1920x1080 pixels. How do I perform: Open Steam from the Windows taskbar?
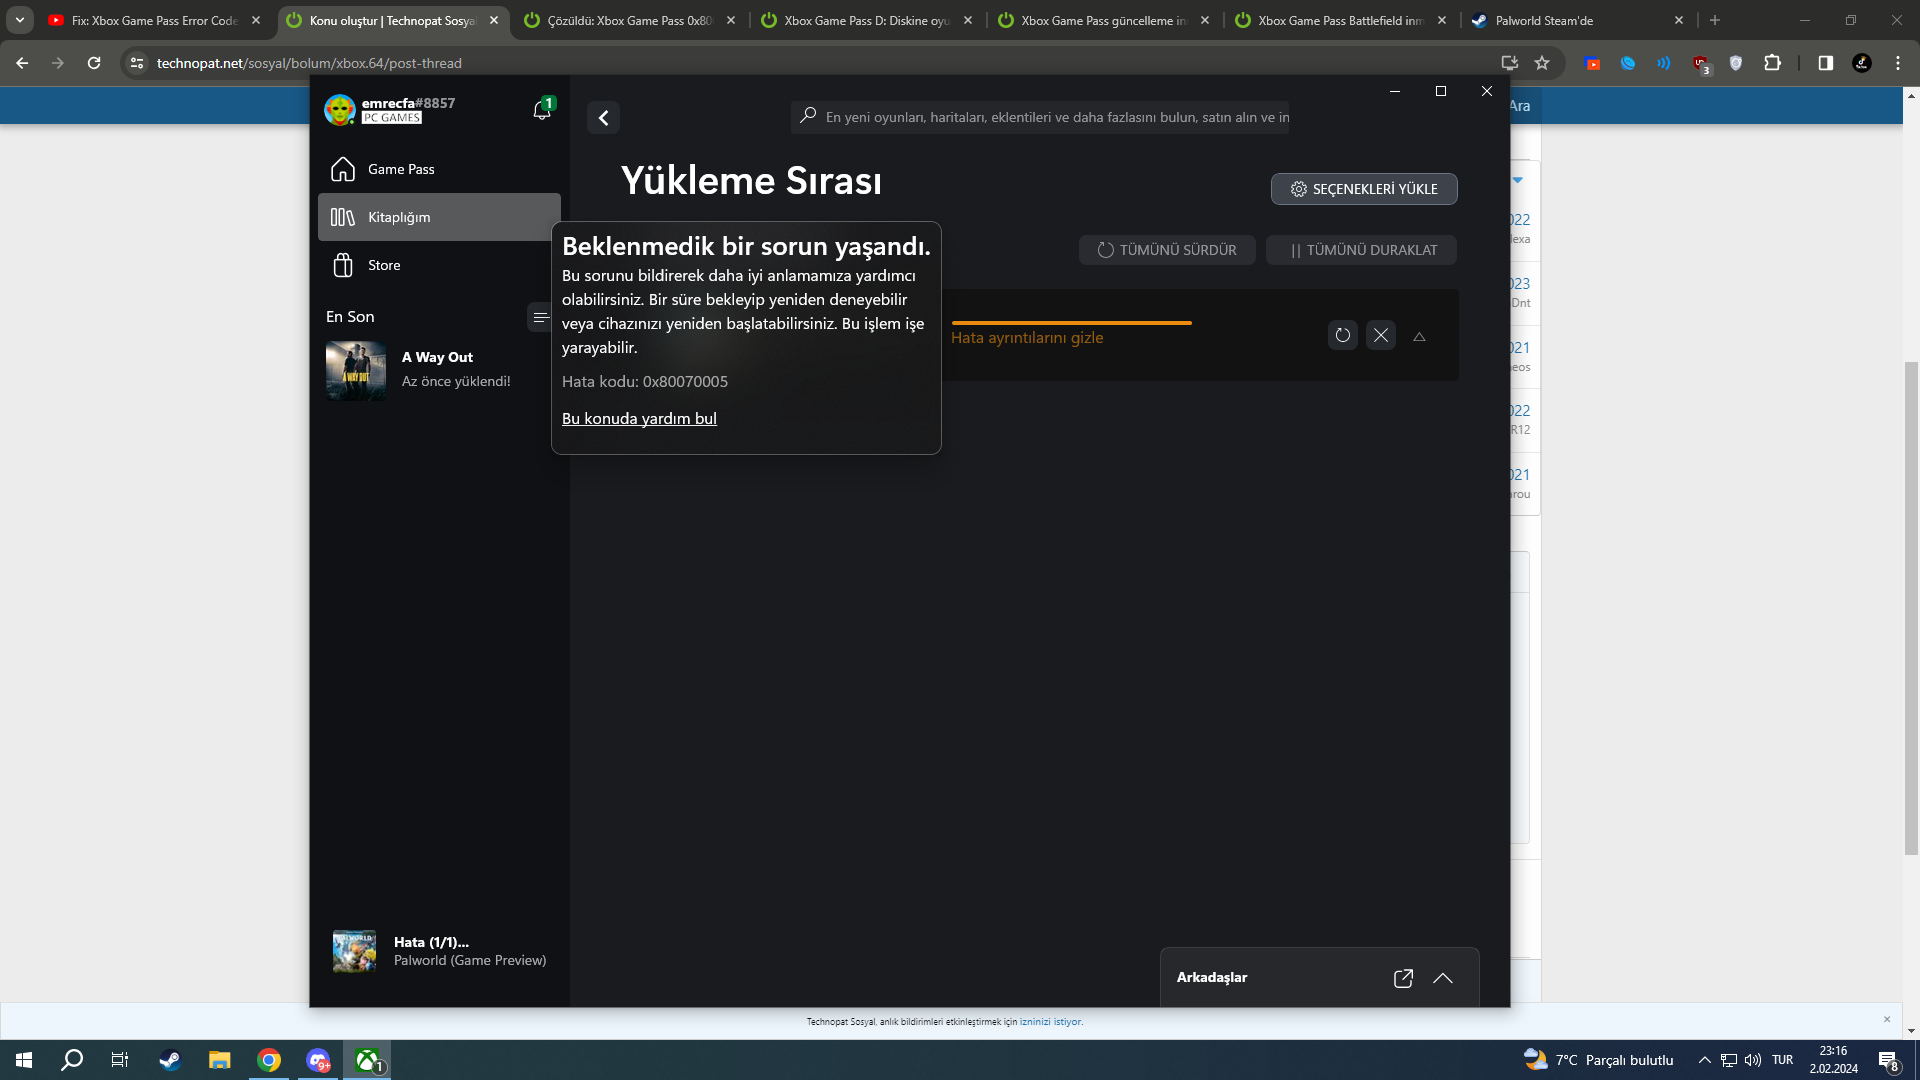click(170, 1060)
